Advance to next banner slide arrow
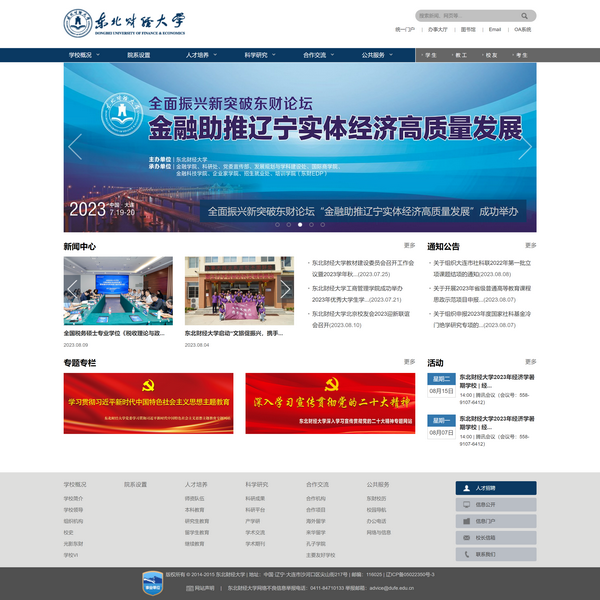Screen dimensions: 600x600 (x=526, y=147)
